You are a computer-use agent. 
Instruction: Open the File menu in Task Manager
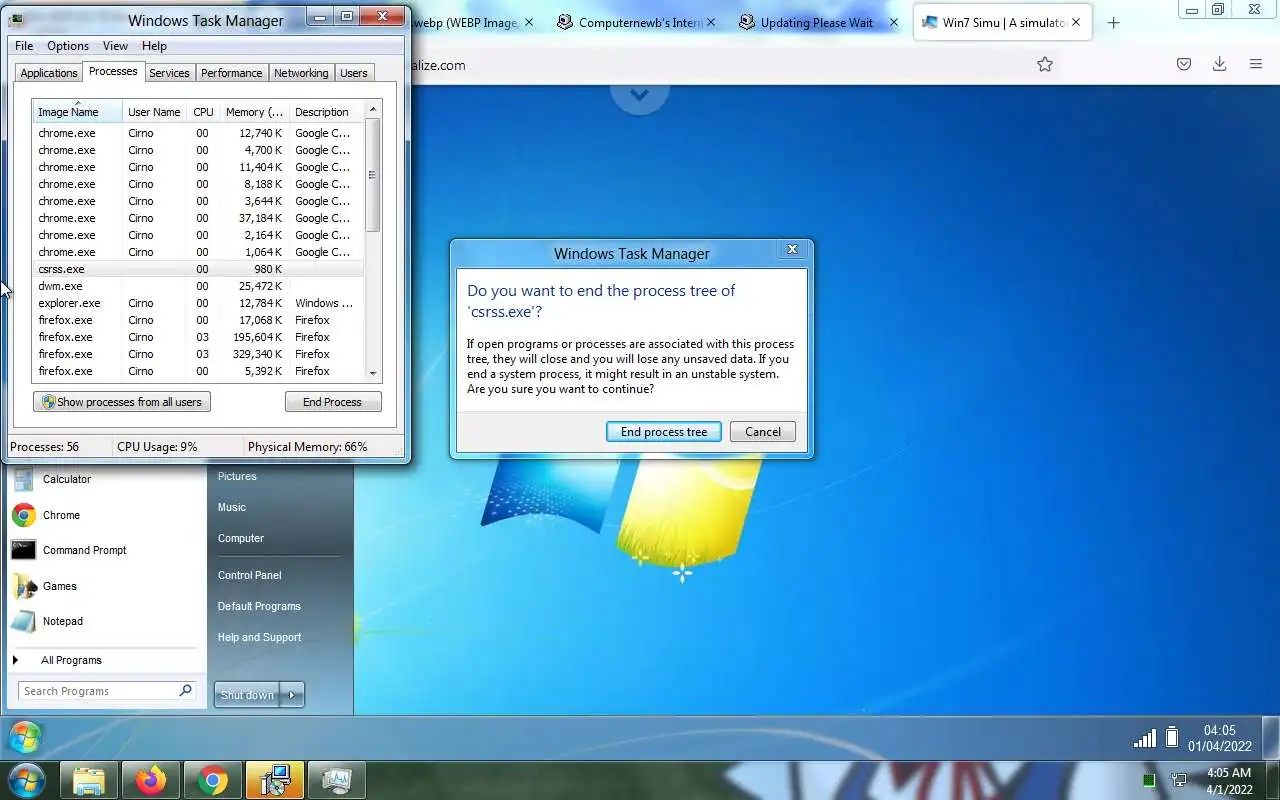tap(24, 45)
